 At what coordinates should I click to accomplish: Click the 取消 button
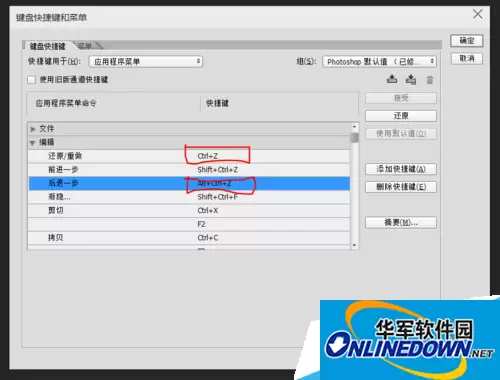tap(467, 58)
